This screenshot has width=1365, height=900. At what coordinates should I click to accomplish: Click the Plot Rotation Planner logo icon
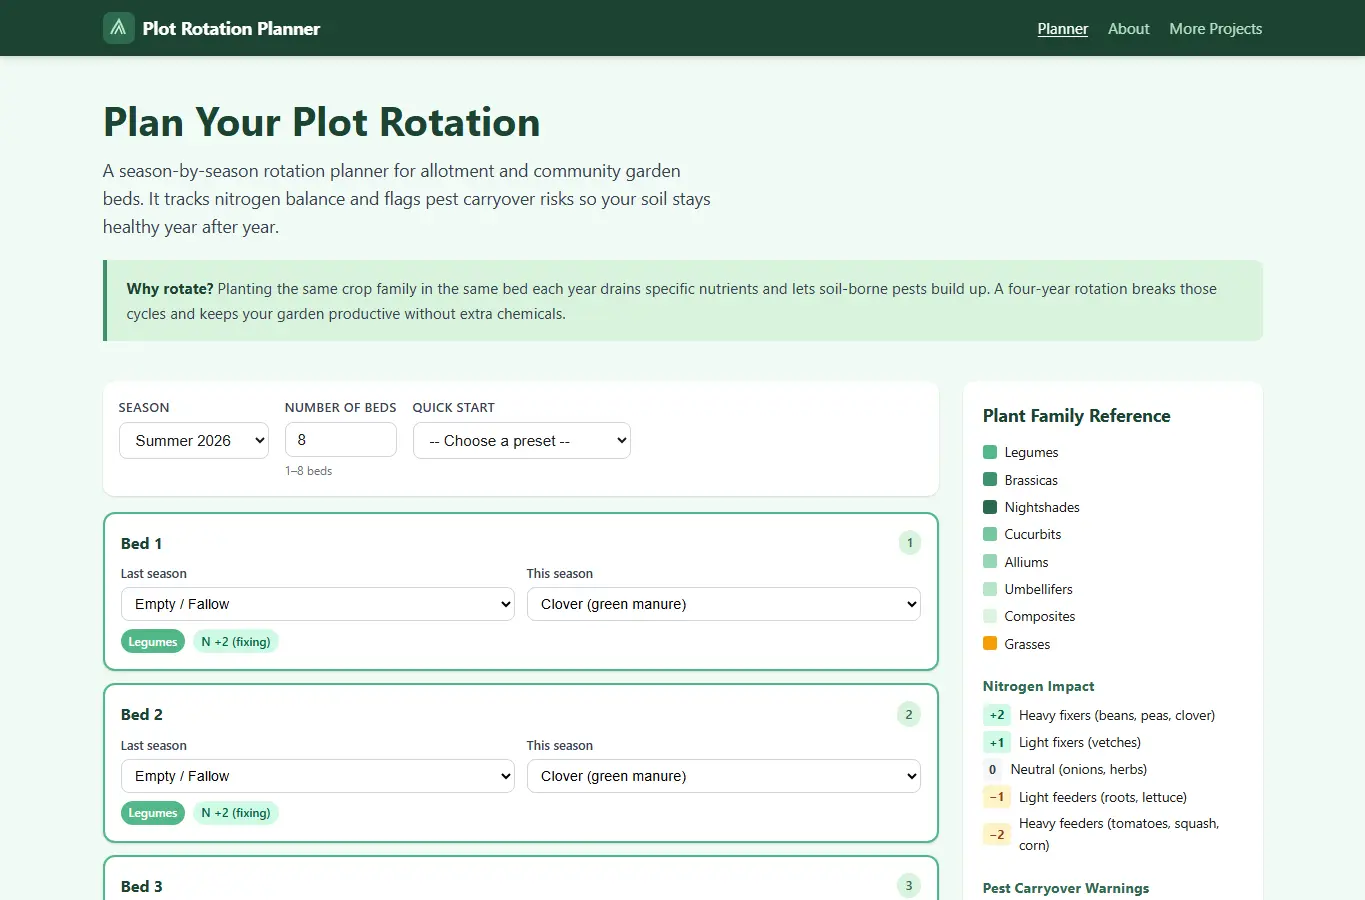click(x=119, y=28)
